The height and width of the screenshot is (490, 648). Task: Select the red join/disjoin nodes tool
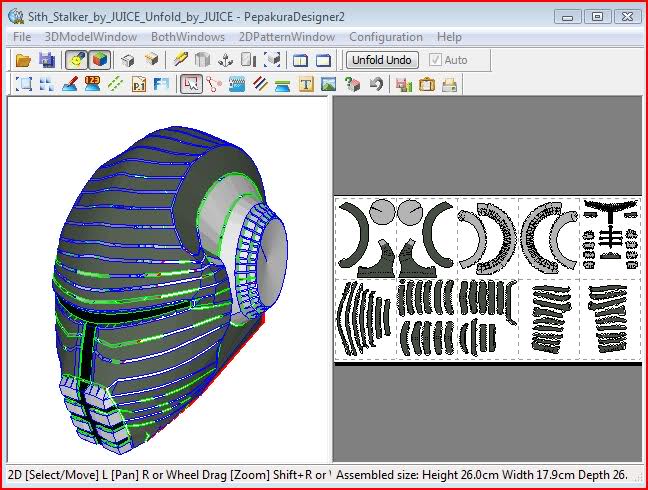click(x=214, y=84)
